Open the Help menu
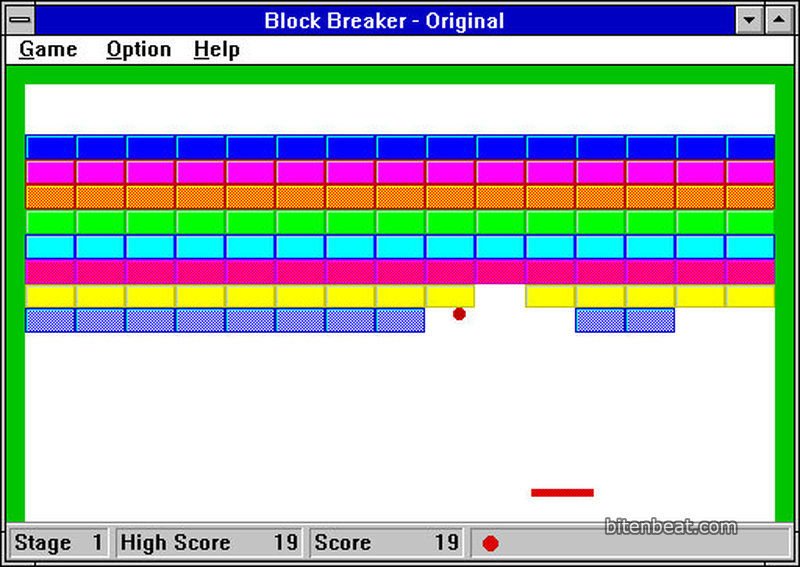 (x=216, y=50)
